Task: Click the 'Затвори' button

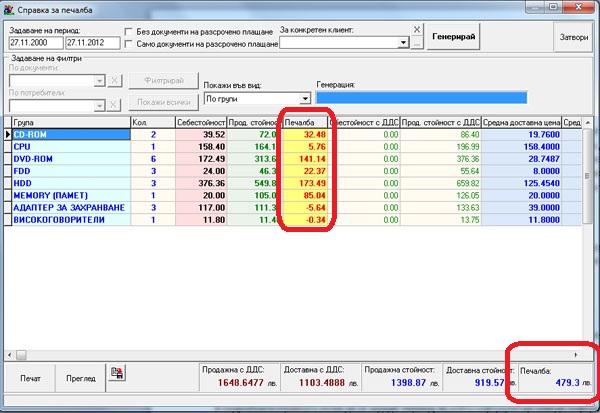Action: coord(570,37)
